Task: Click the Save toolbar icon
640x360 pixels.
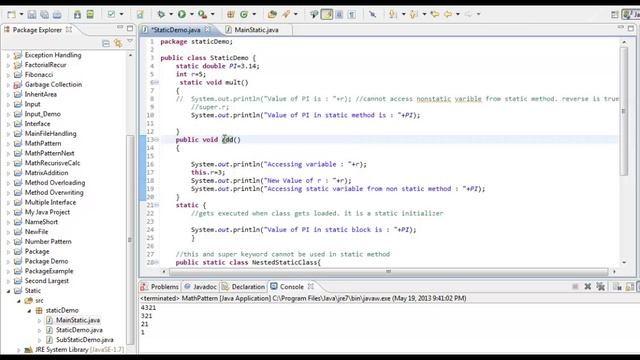Action: click(x=32, y=14)
